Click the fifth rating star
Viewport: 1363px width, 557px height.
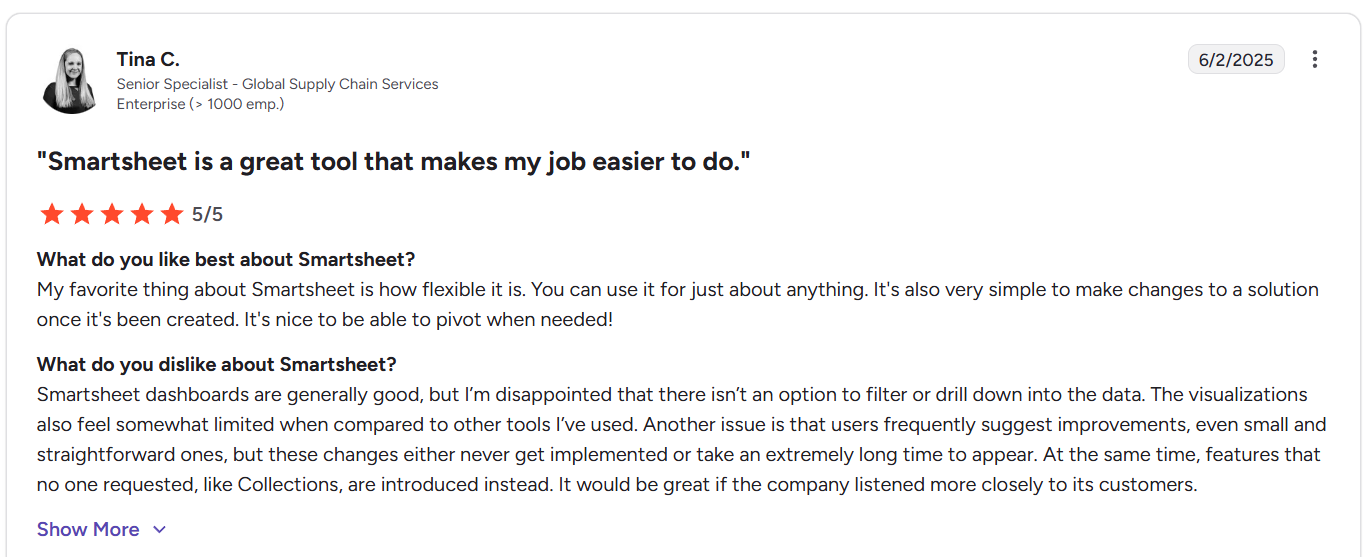(x=172, y=214)
